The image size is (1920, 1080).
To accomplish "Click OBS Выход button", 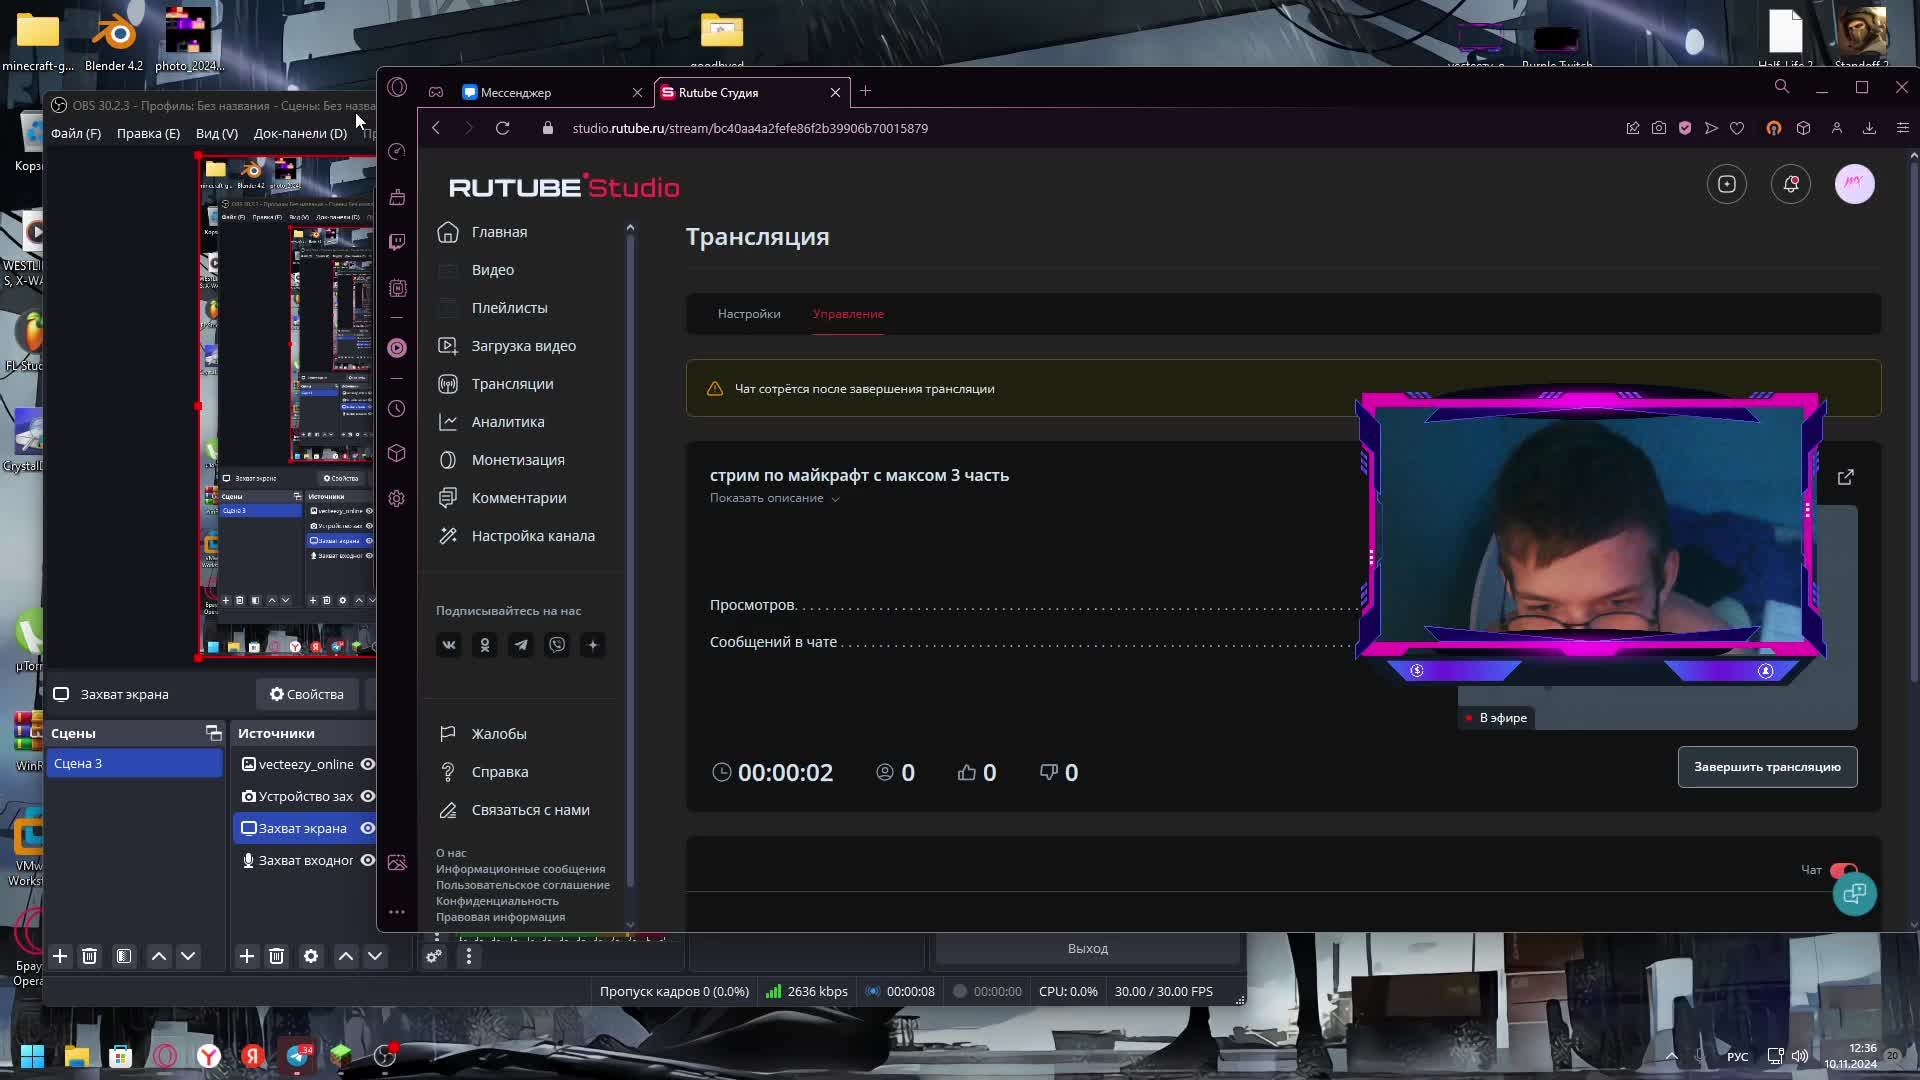I will click(x=1087, y=949).
